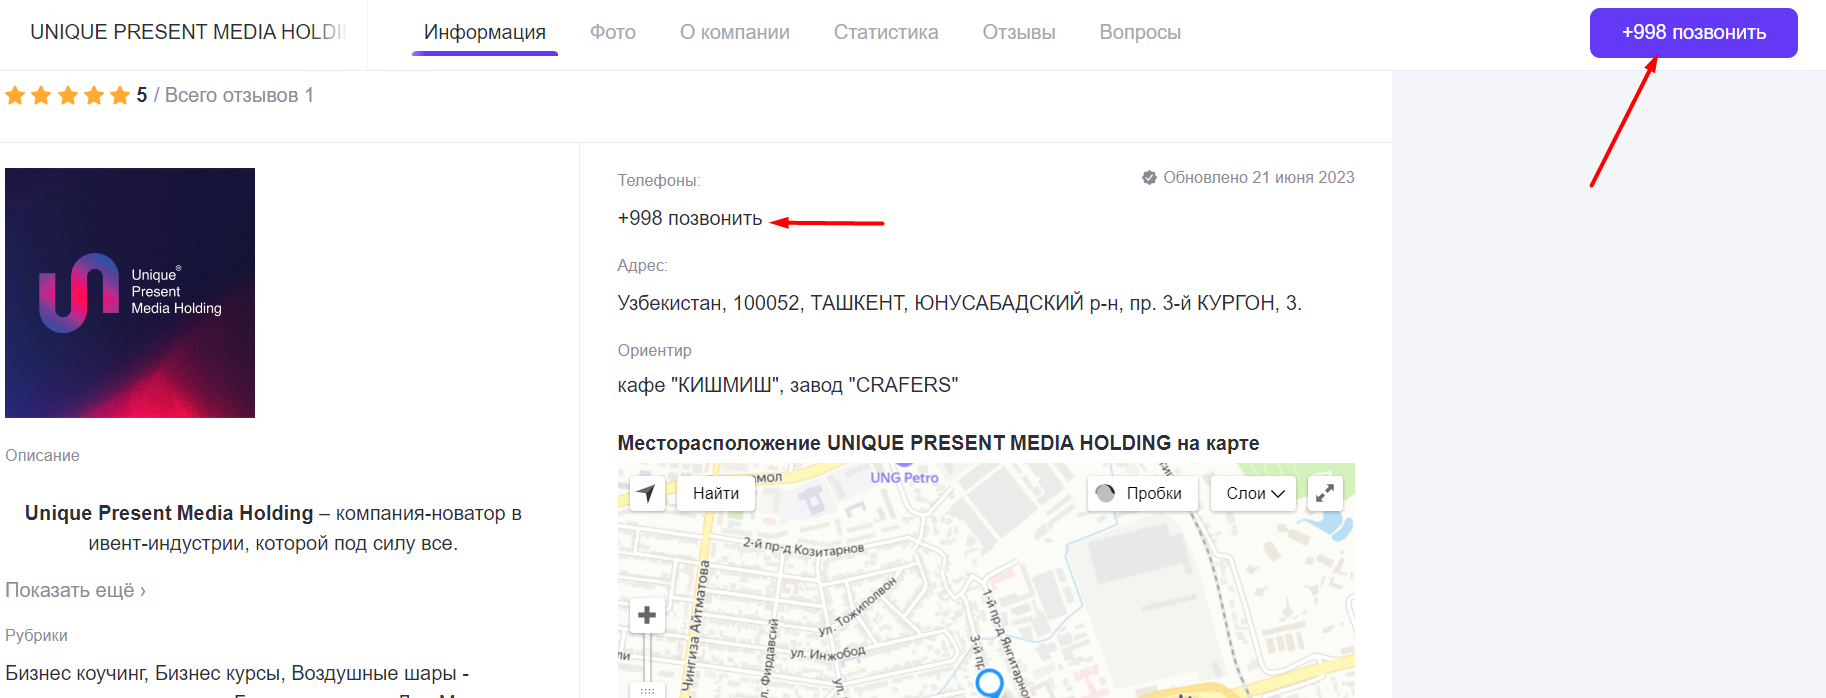Screen dimensions: 1826x698
Task: Click the Unique Present Media Holding logo image
Action: (x=130, y=293)
